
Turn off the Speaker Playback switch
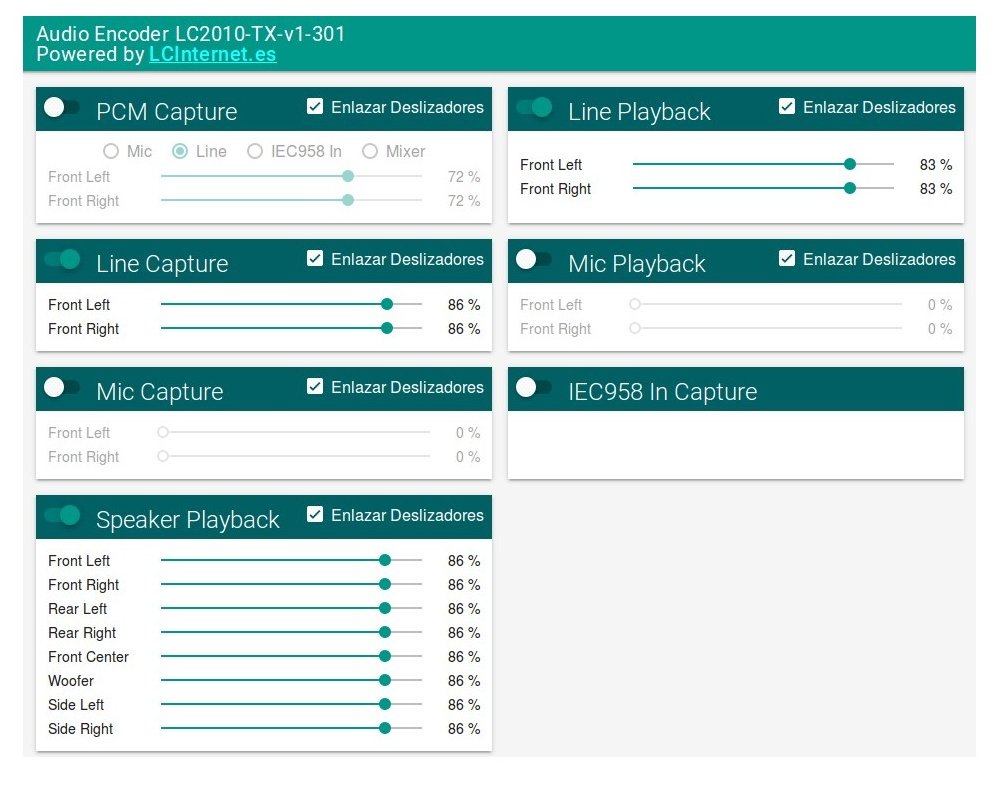point(62,515)
